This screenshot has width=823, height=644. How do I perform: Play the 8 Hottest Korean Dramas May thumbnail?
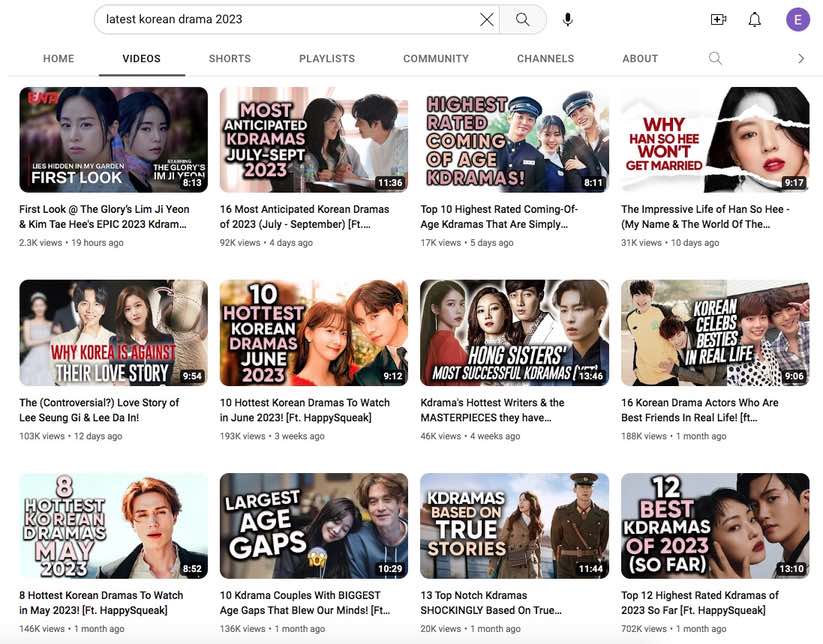[113, 525]
